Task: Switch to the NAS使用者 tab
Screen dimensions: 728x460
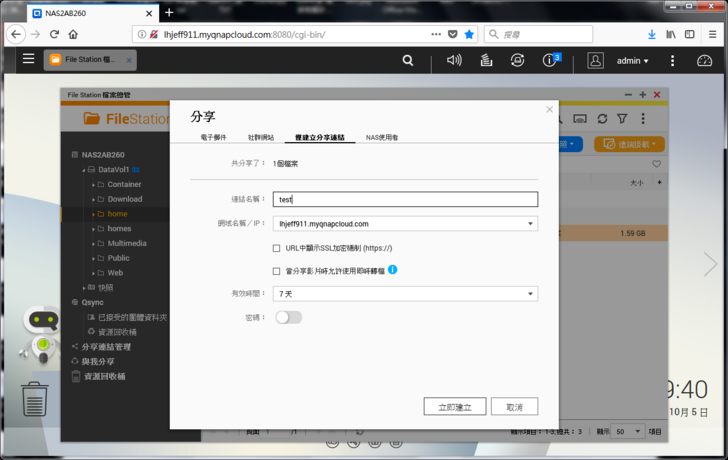Action: click(382, 137)
